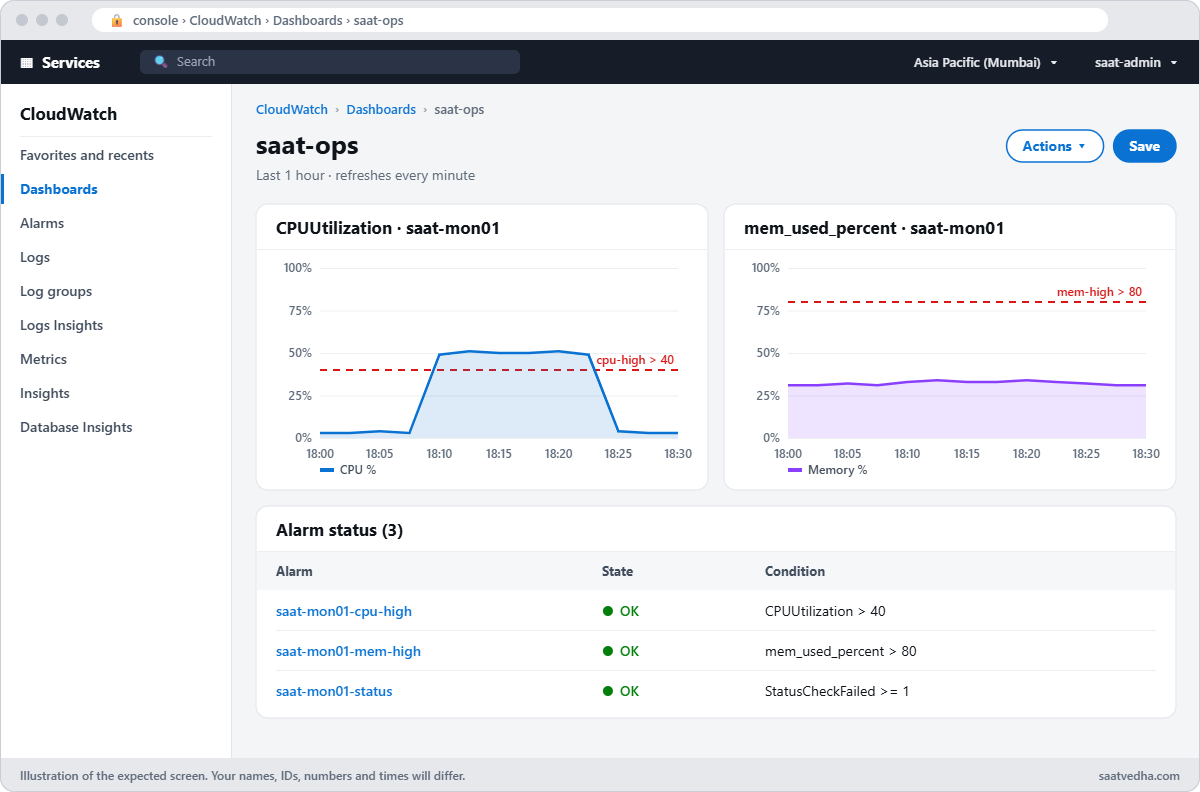Viewport: 1200px width, 792px height.
Task: Click the Alarm status (3) heading
Action: coord(339,530)
